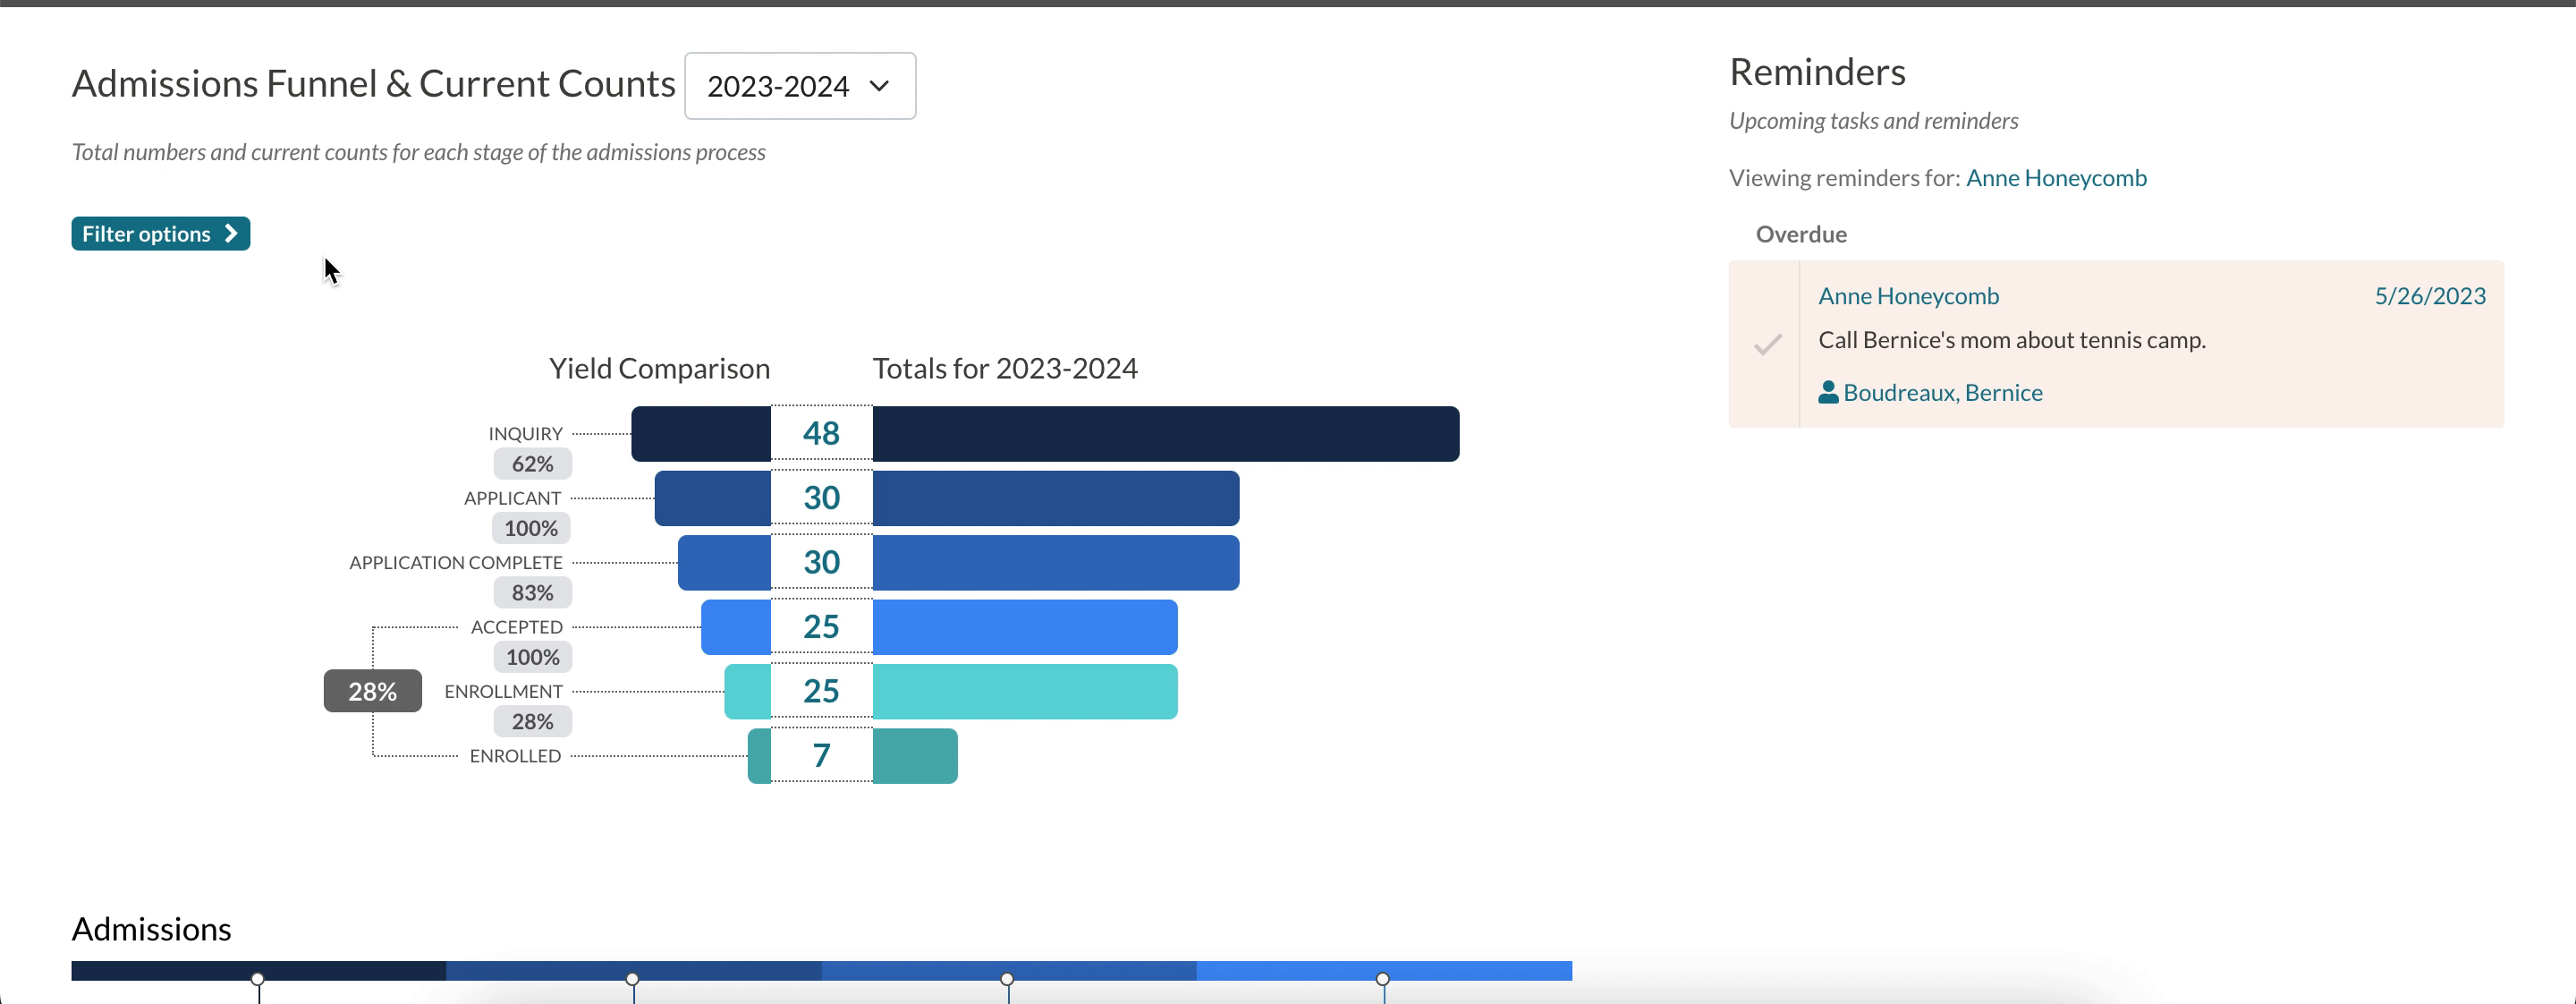This screenshot has width=2576, height=1004.
Task: Click the Inquiry total bar of 48
Action: (1165, 434)
